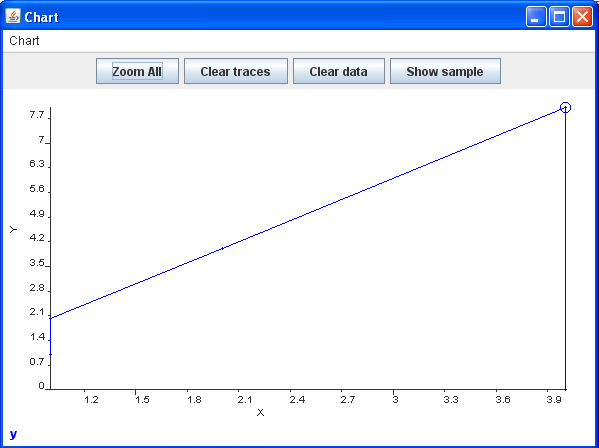The image size is (599, 448).
Task: Click the Clear traces button
Action: (x=236, y=71)
